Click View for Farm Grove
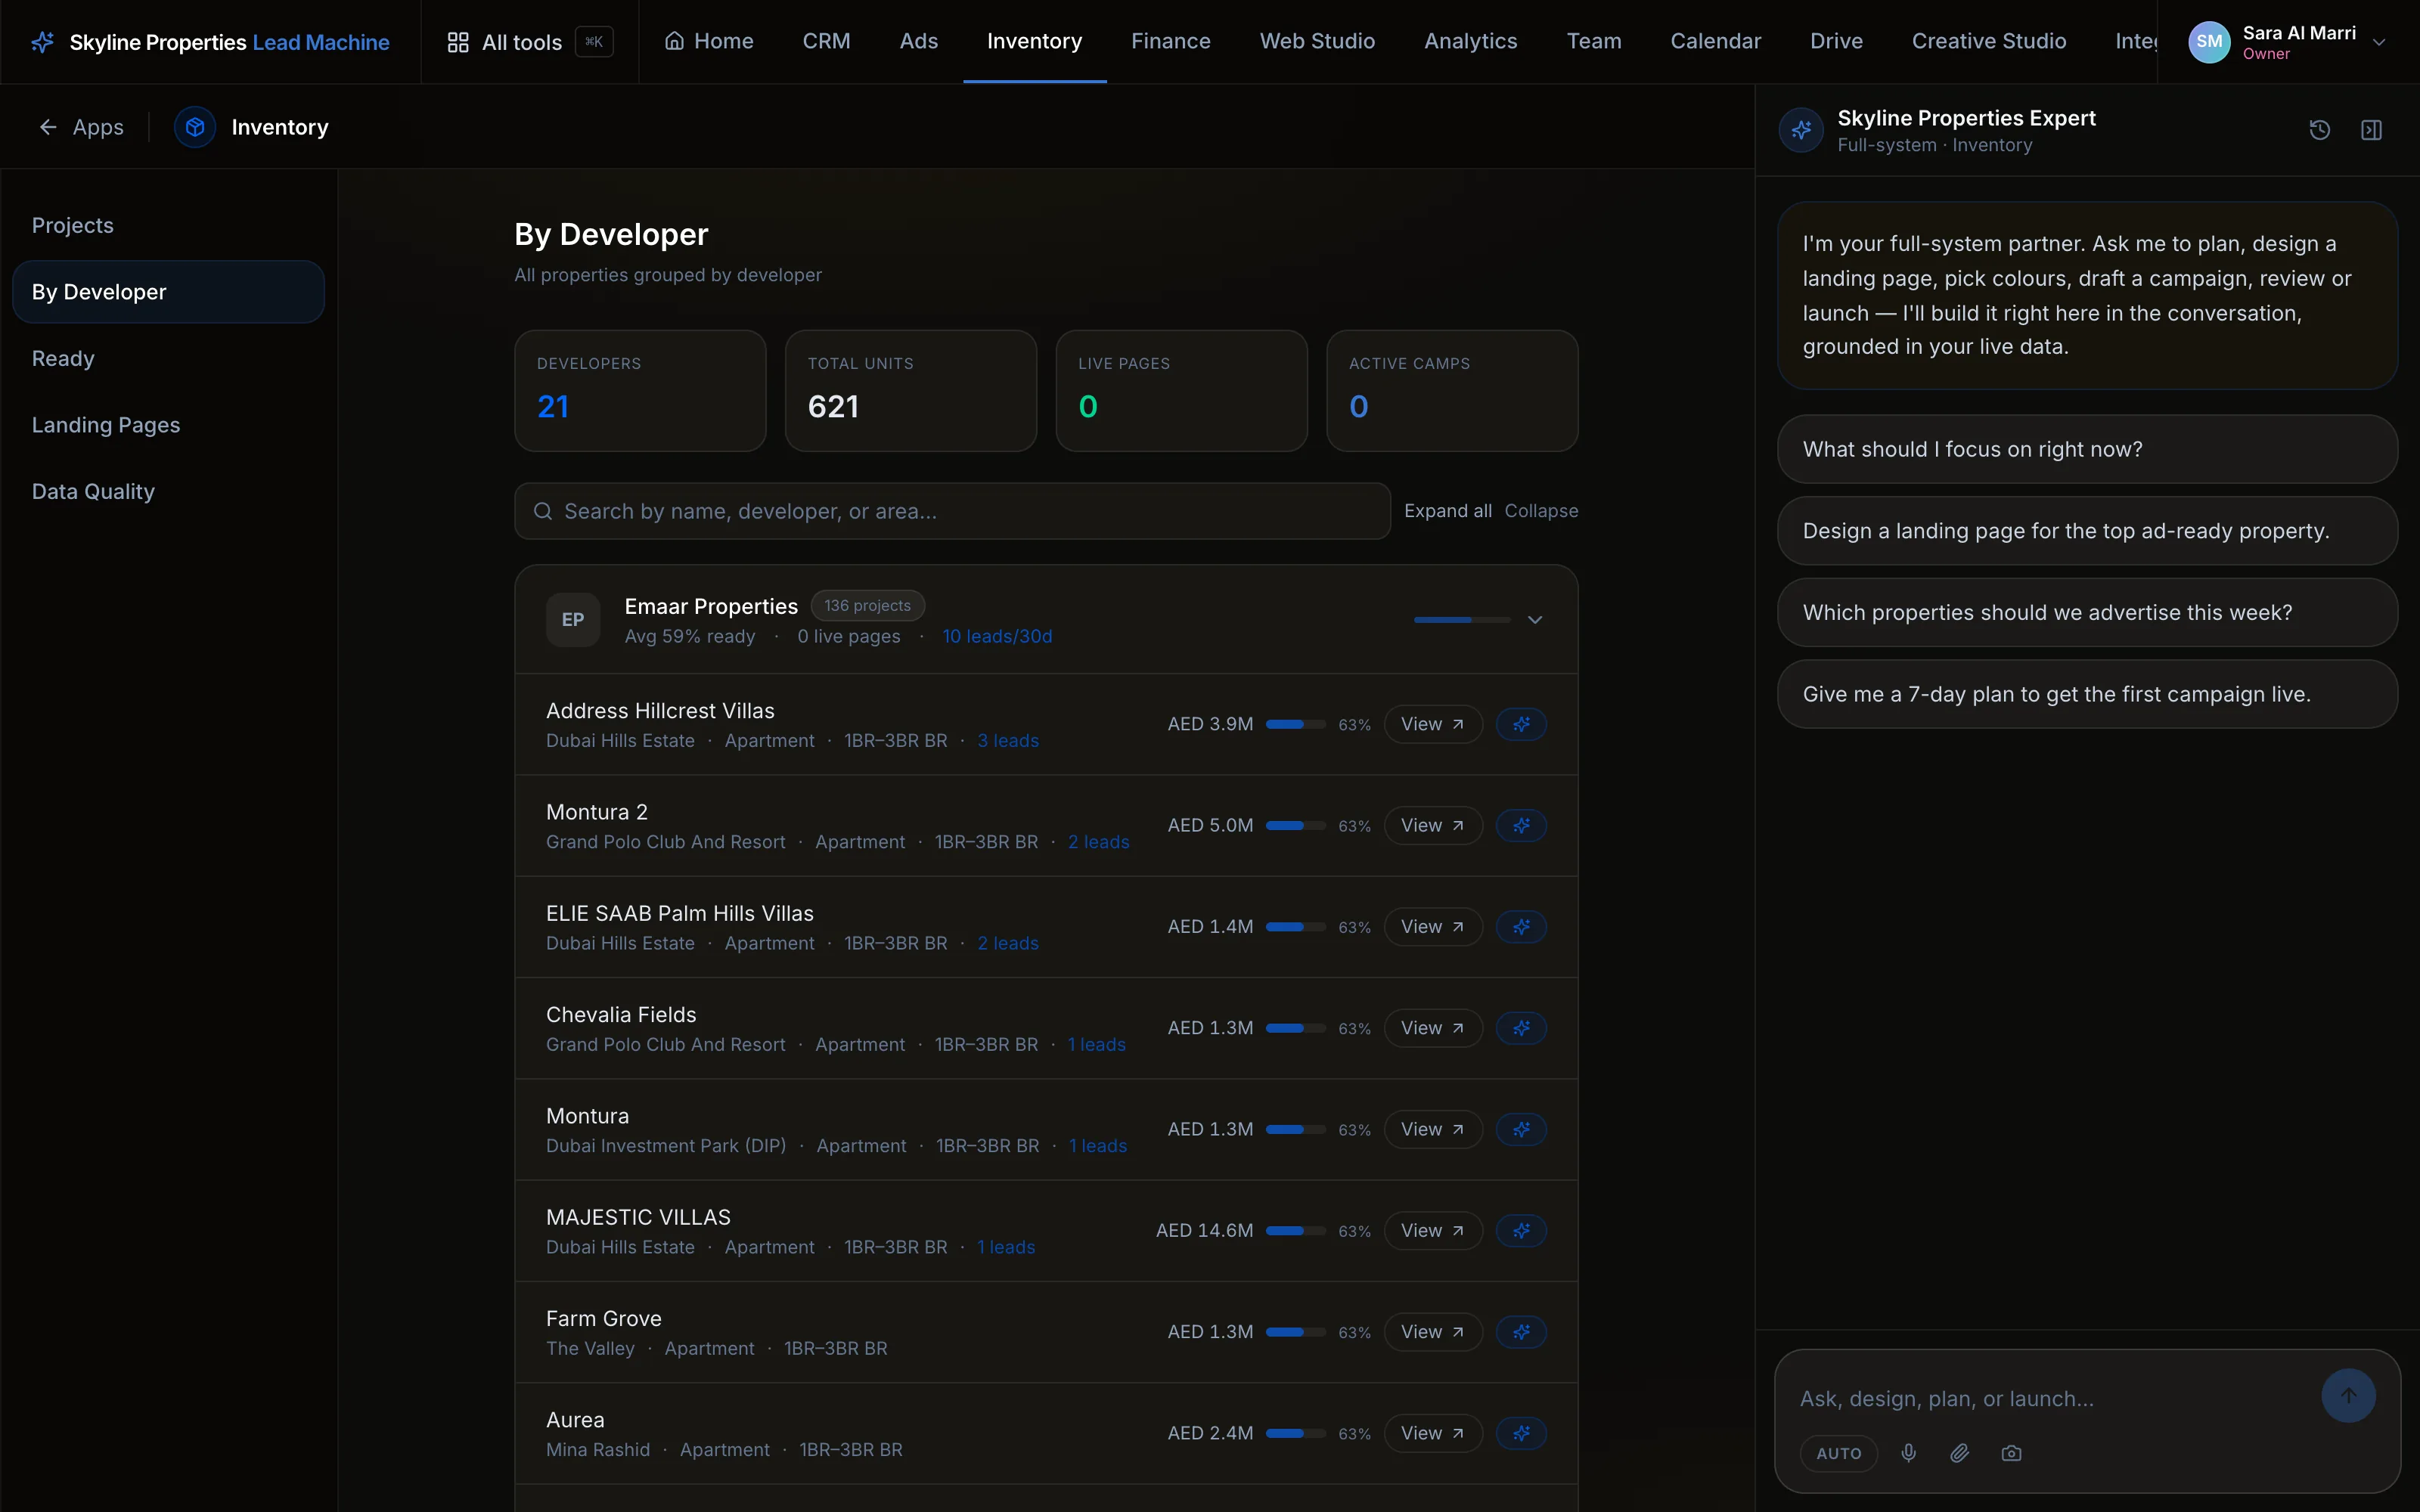Screen dimensions: 2420x1512 pyautogui.click(x=1432, y=1332)
